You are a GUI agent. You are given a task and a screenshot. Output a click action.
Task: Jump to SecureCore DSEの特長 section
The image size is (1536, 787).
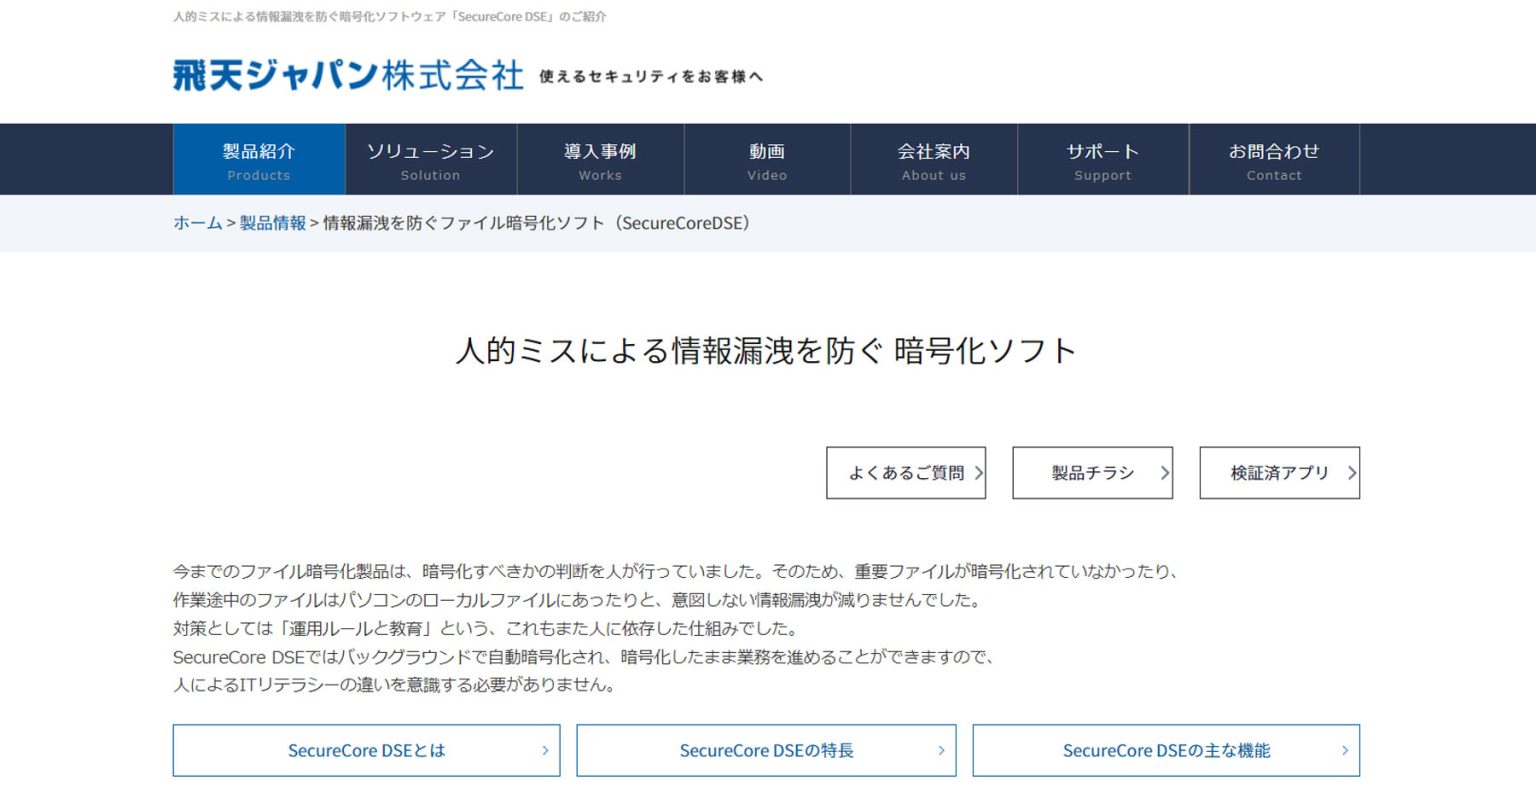coord(767,751)
